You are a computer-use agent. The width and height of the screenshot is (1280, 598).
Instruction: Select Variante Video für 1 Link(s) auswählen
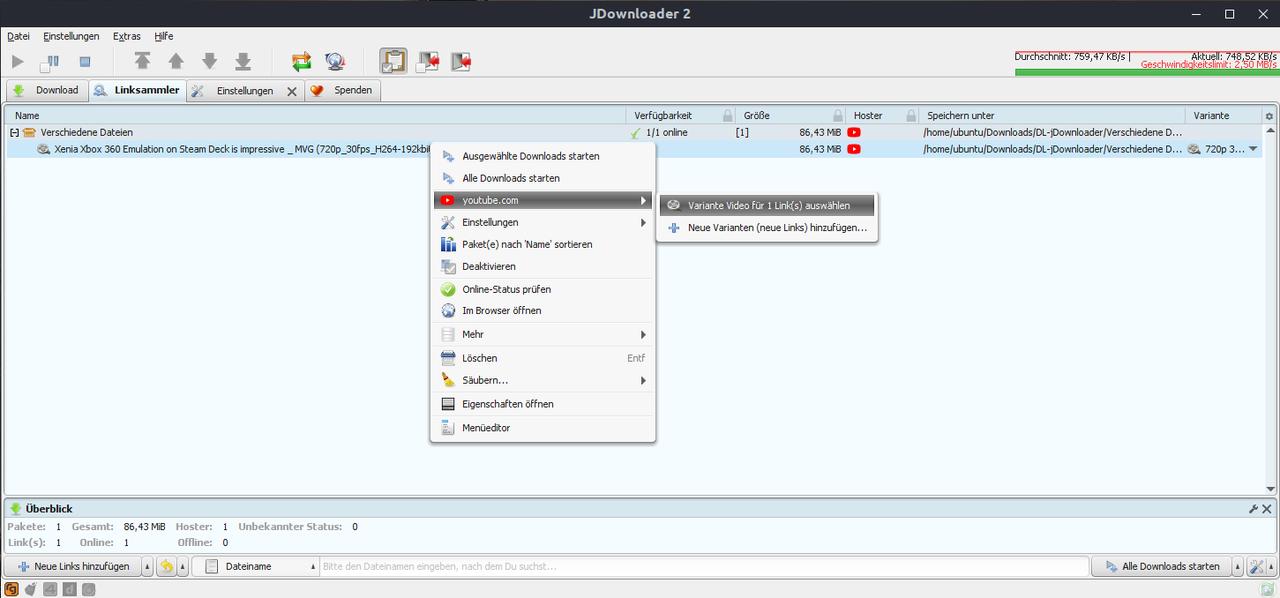[767, 205]
